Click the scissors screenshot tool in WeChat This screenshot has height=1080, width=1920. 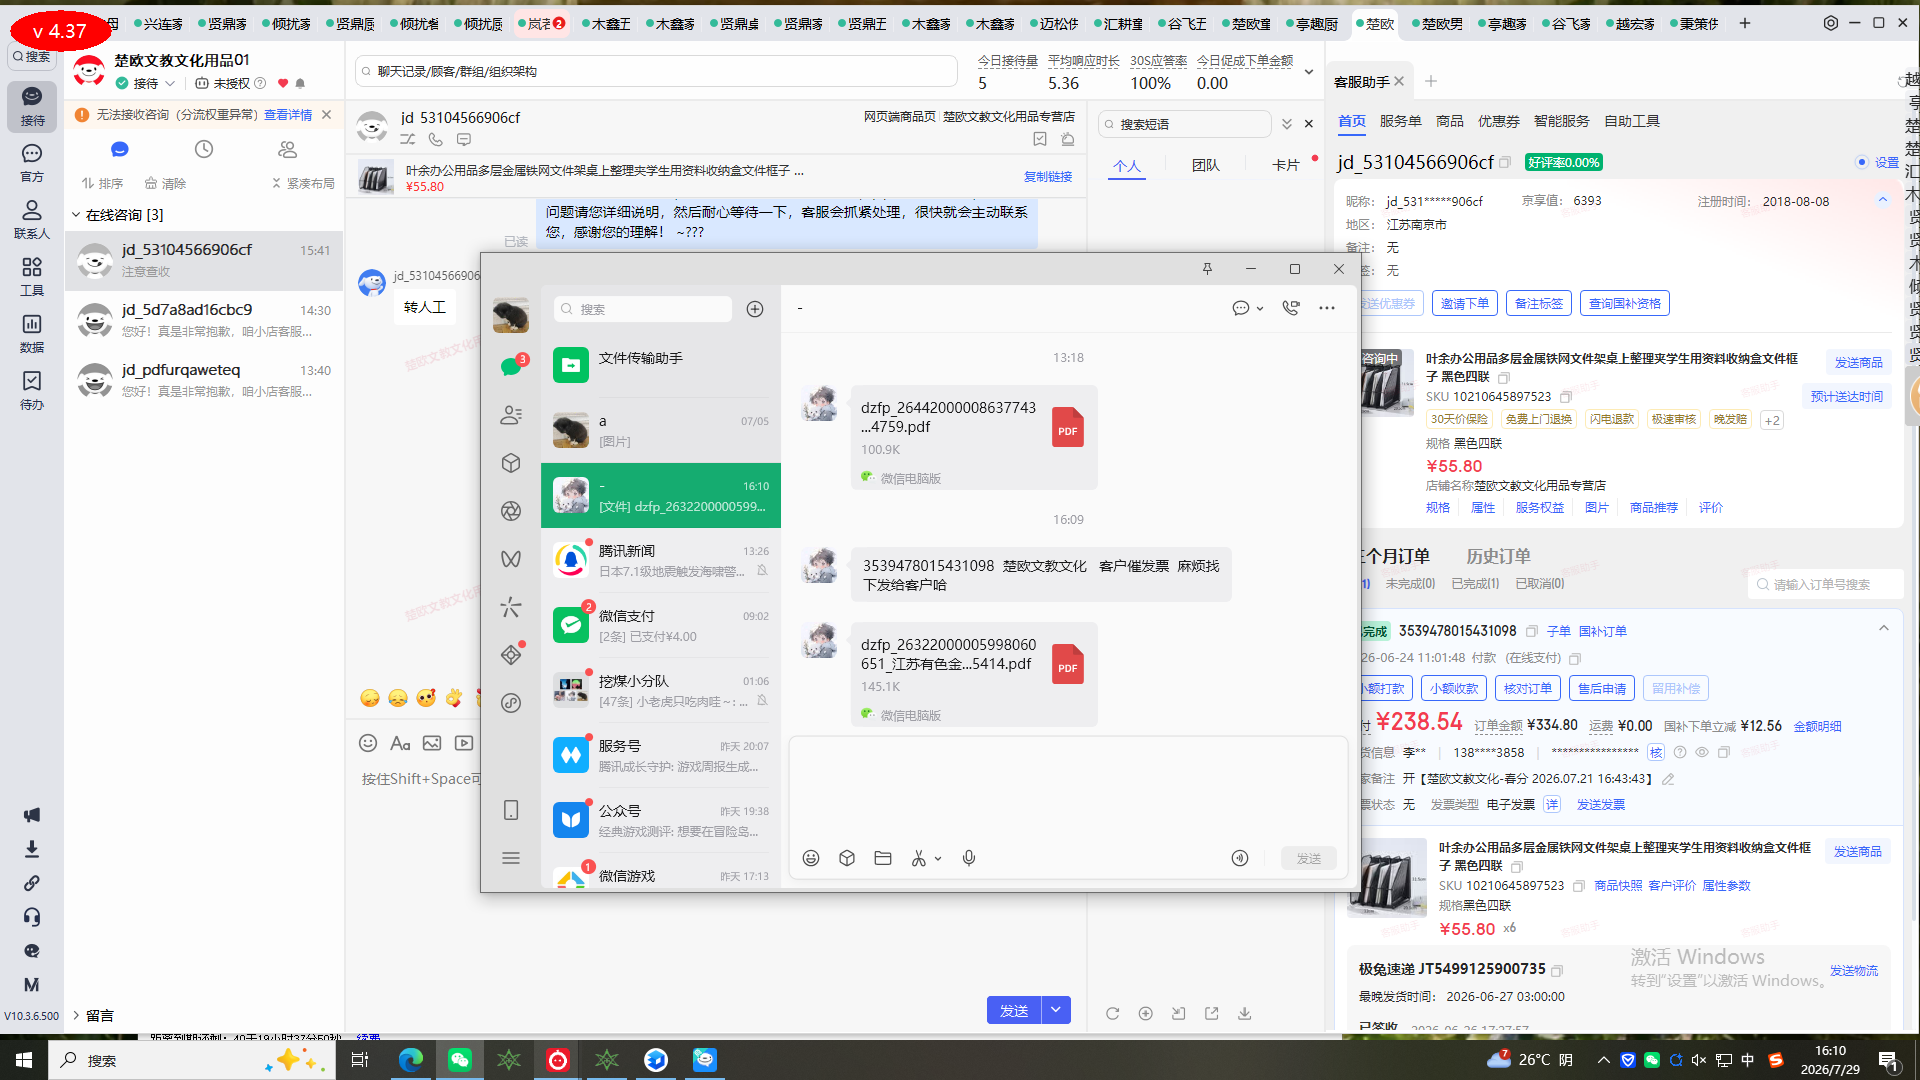[x=918, y=858]
